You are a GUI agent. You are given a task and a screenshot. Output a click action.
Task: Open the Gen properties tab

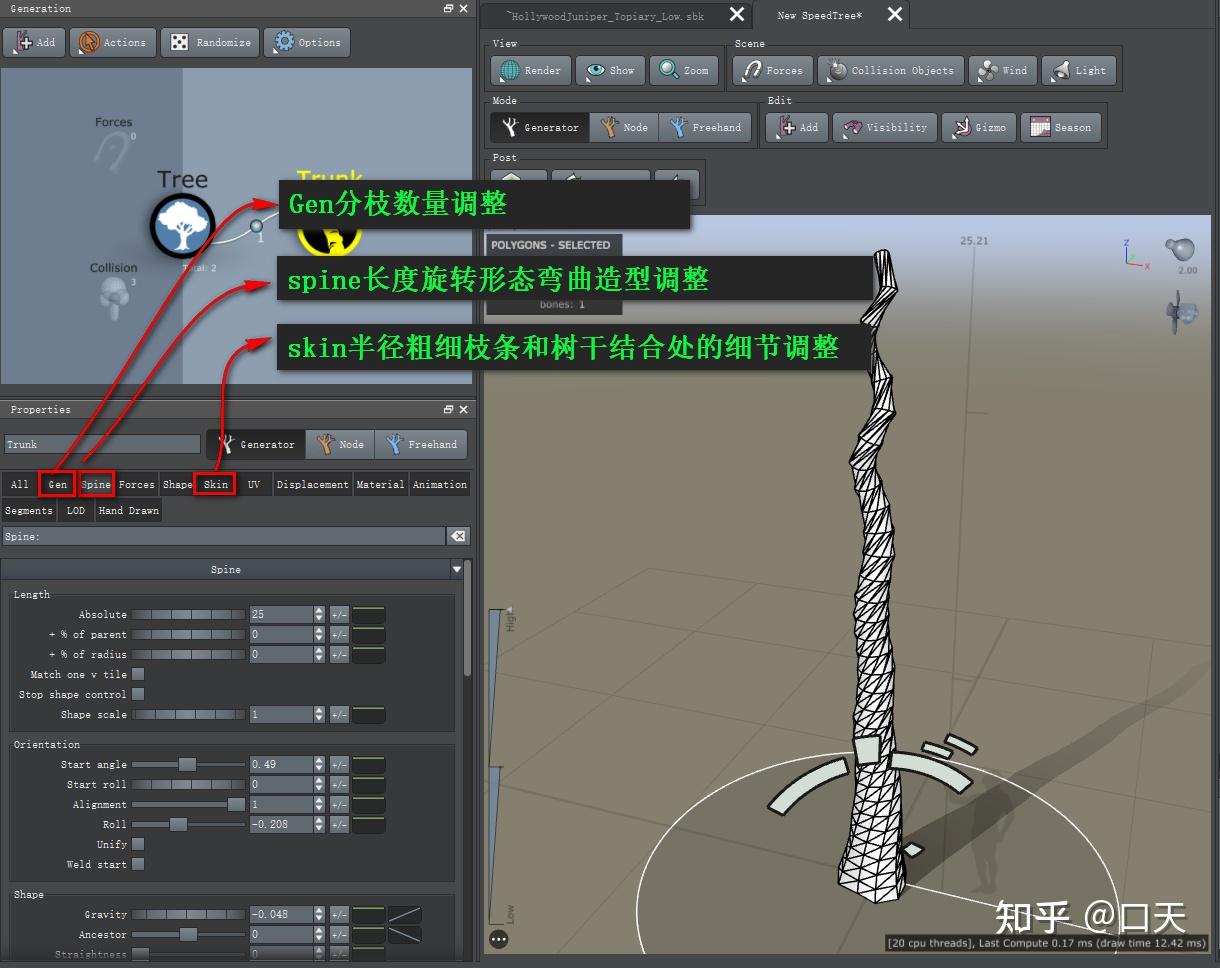[58, 484]
